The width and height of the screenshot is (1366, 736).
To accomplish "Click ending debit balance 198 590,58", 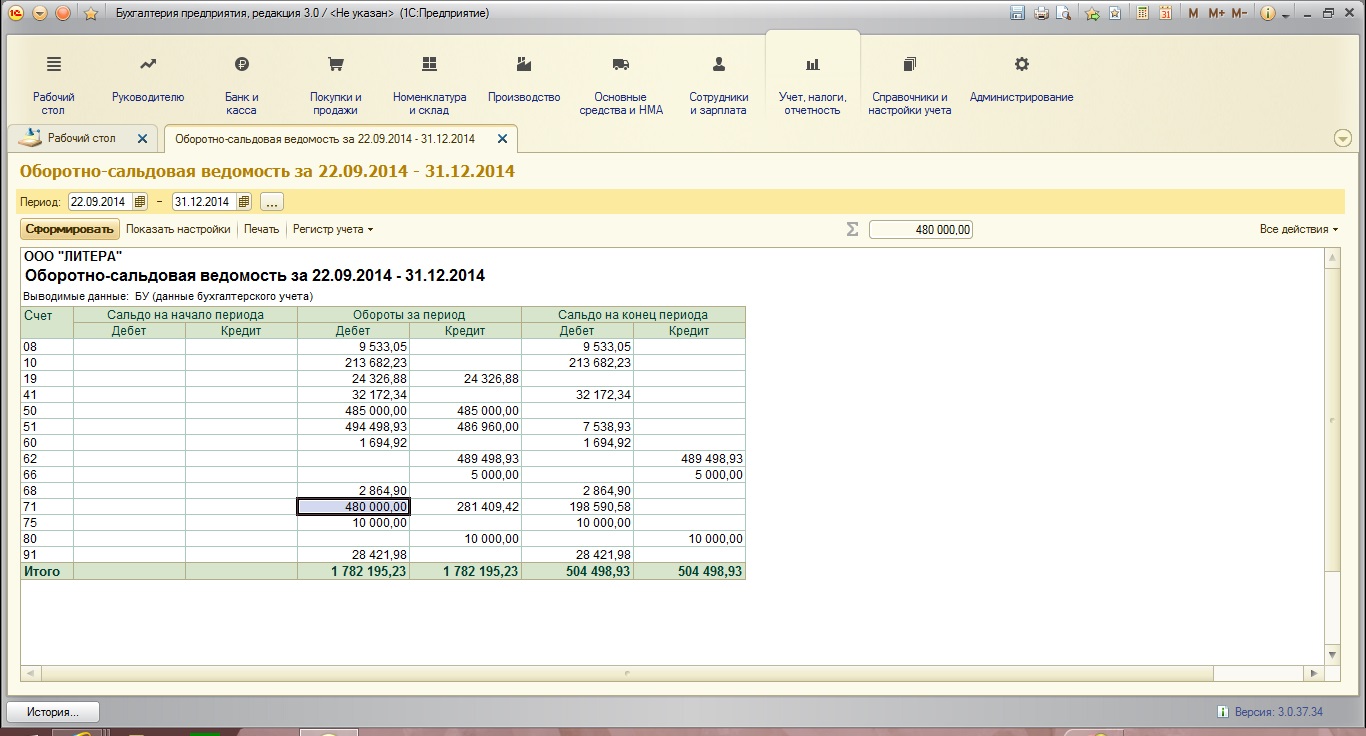I will pos(577,507).
